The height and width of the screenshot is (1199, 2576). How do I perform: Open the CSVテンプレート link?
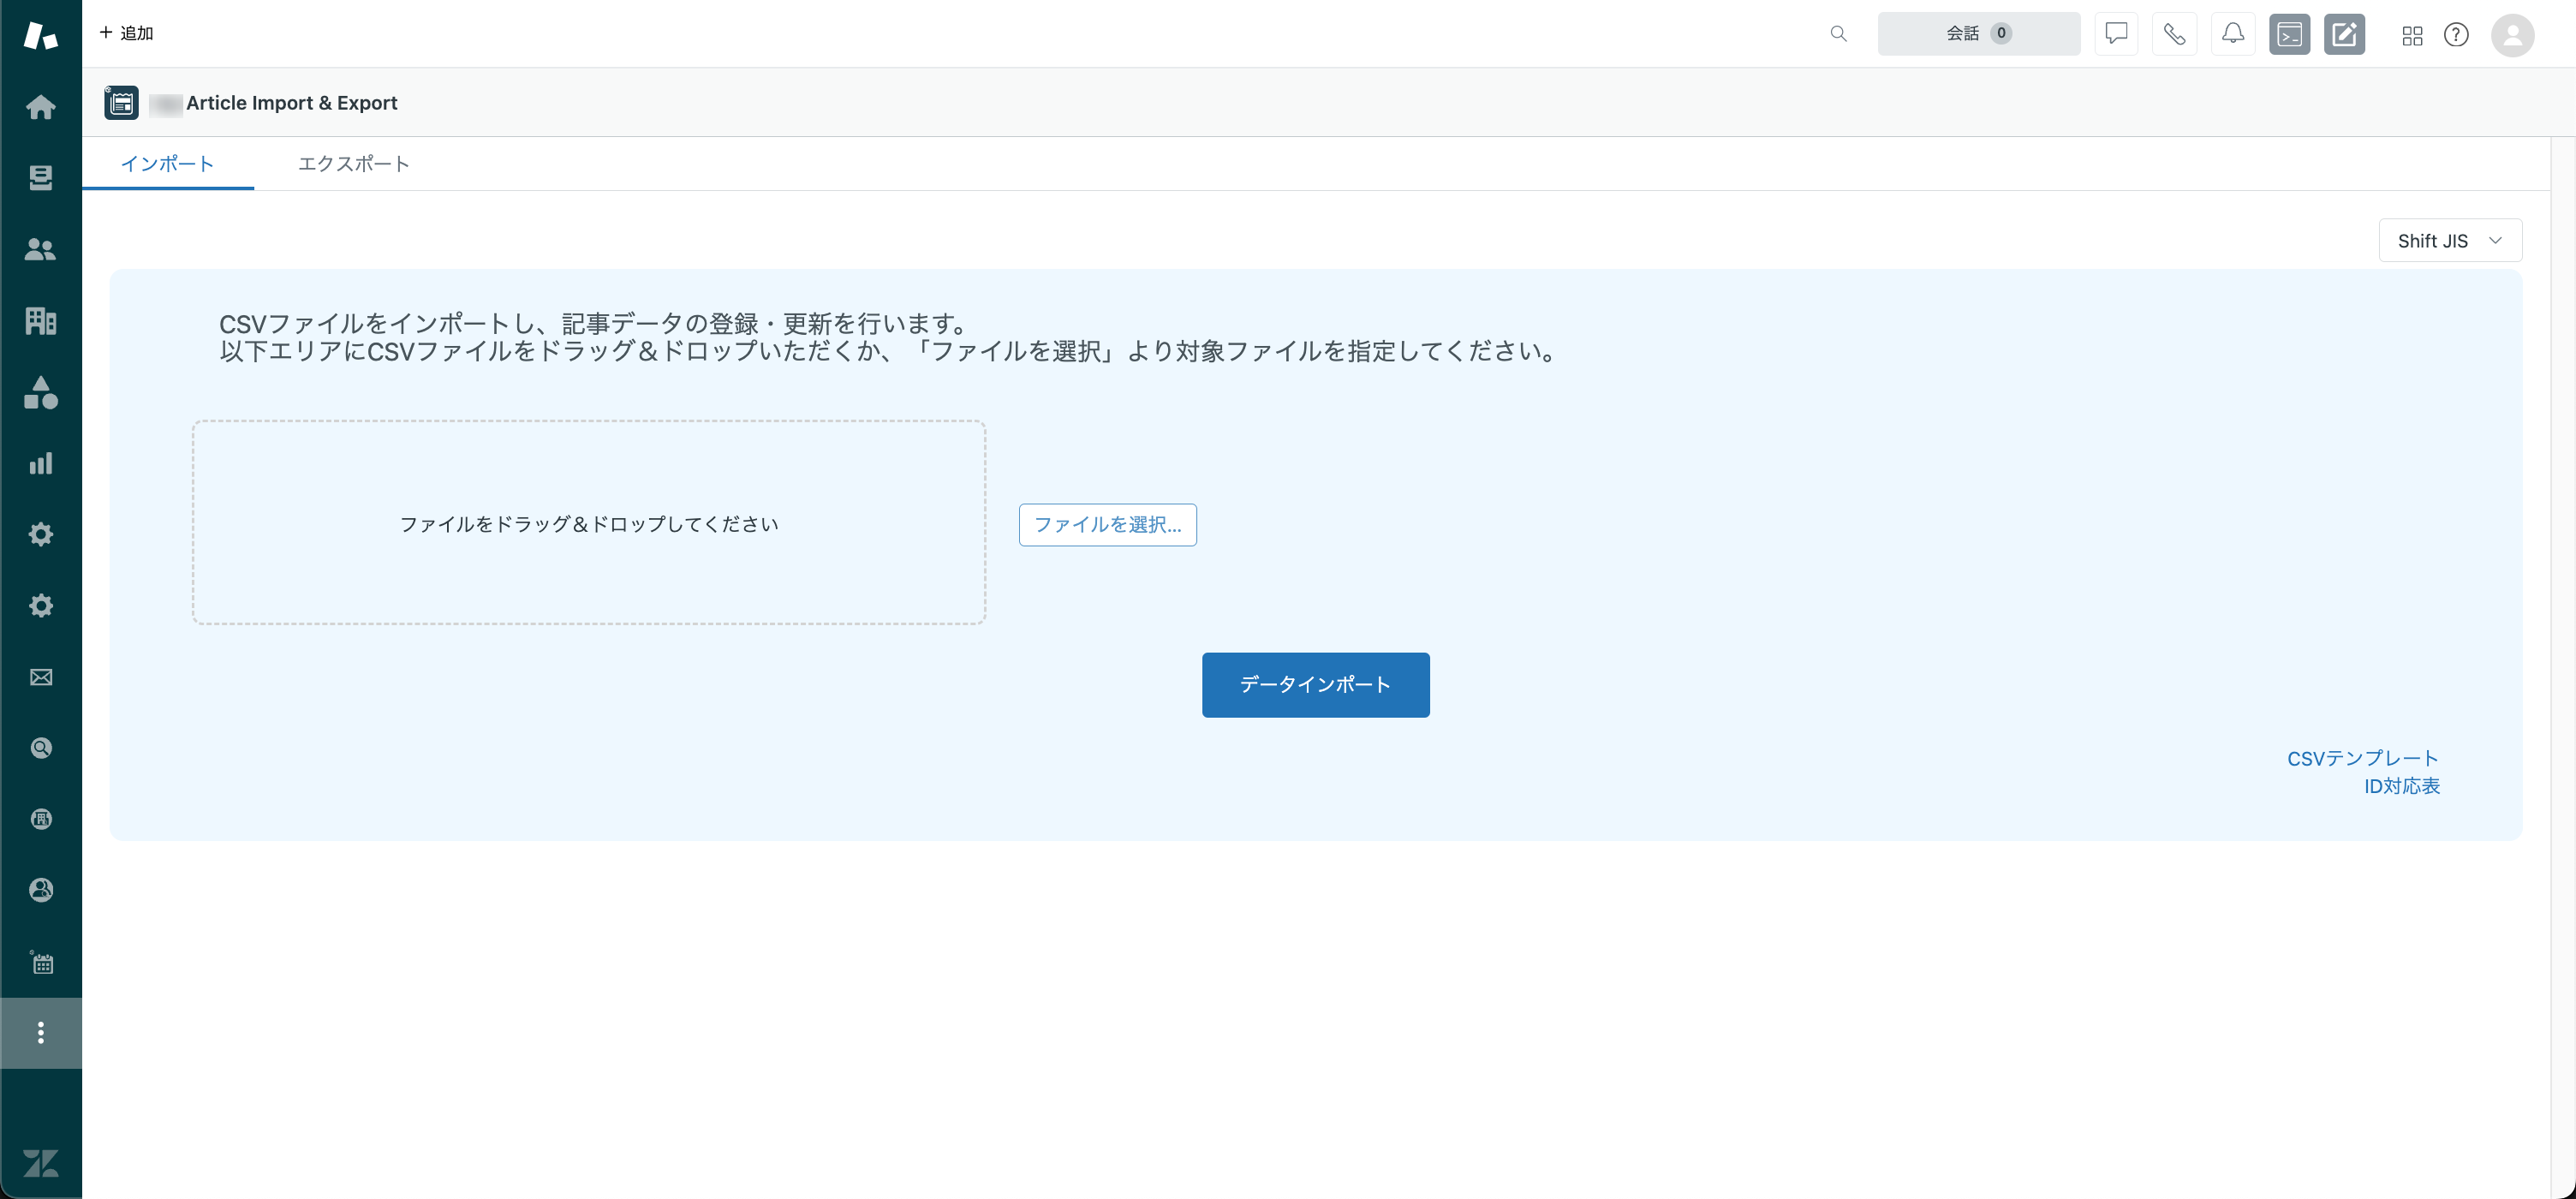(2363, 758)
